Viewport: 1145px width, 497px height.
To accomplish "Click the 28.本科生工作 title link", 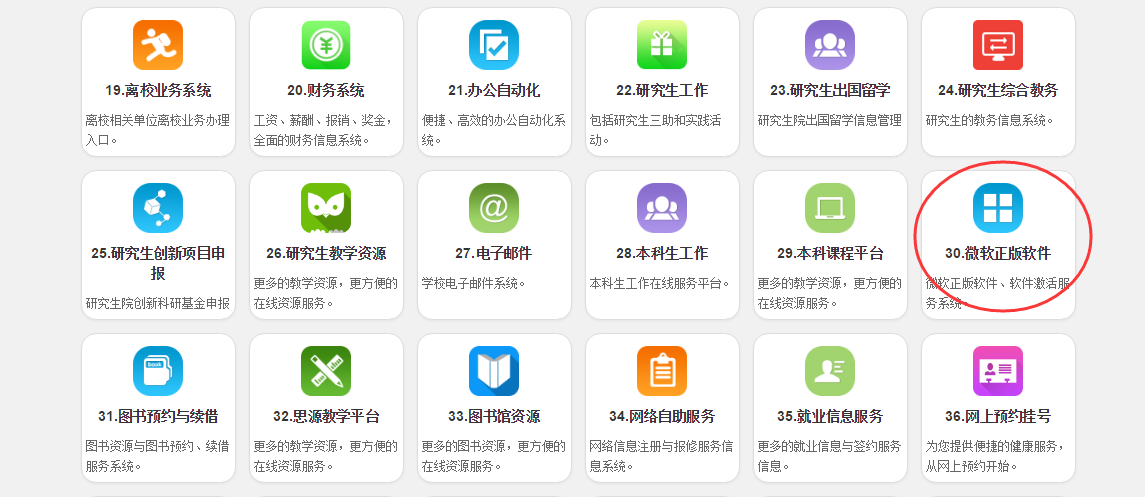I will (662, 254).
